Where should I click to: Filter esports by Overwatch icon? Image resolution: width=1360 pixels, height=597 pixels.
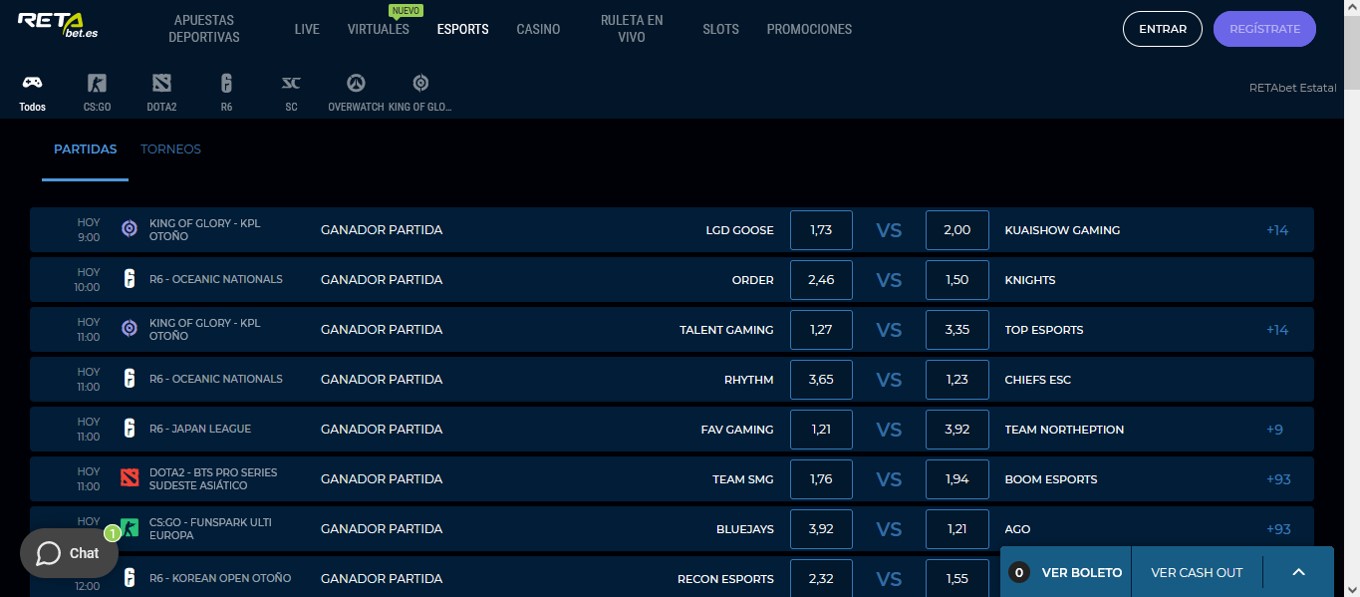click(x=356, y=83)
